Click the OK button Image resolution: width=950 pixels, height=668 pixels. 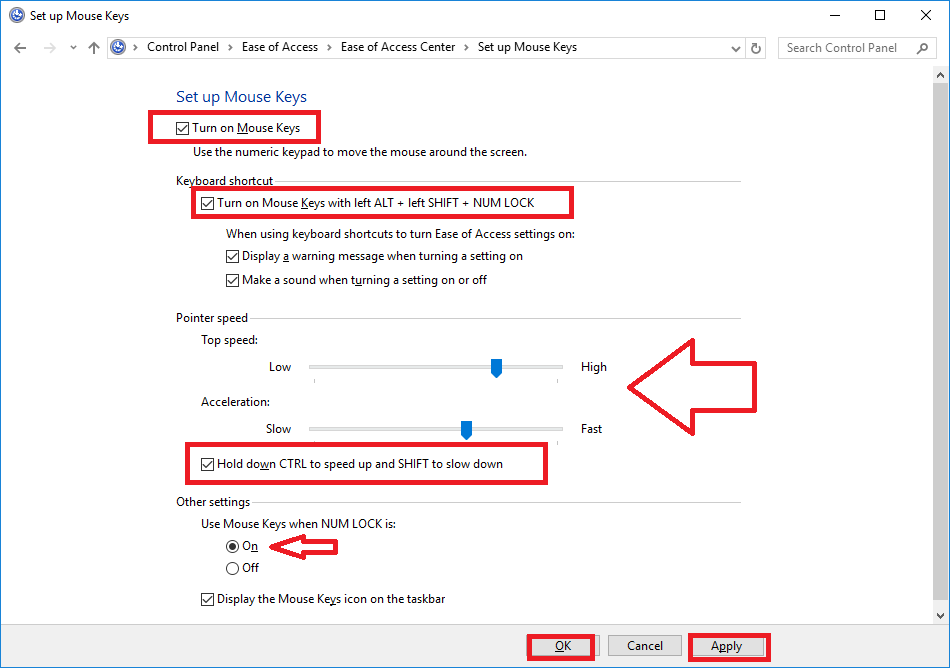[x=560, y=645]
